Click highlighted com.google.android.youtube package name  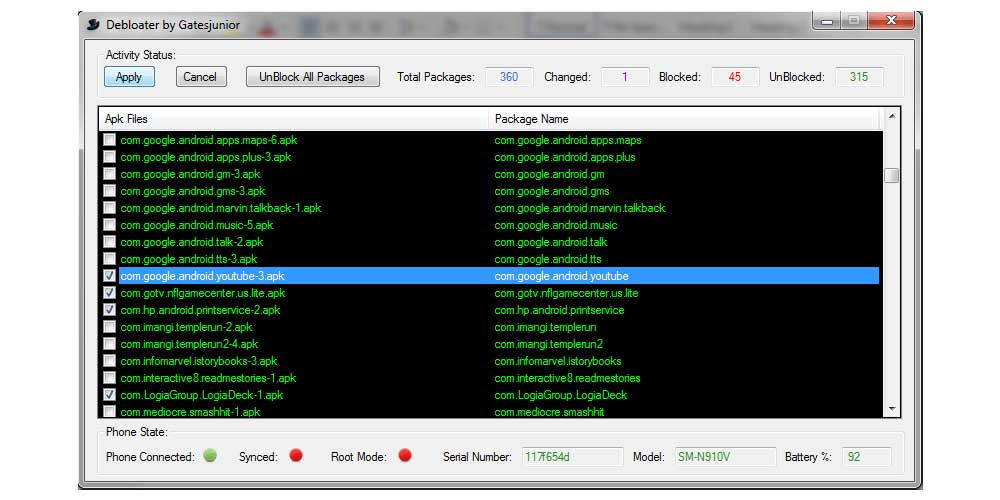coord(561,276)
